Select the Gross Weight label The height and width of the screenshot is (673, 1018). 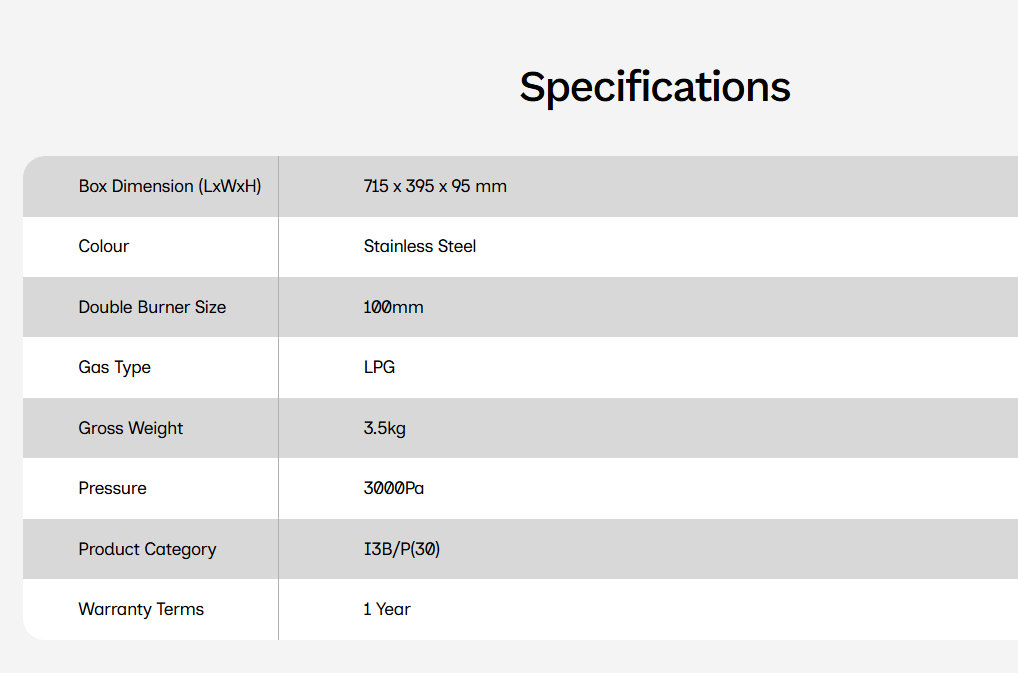(x=130, y=428)
